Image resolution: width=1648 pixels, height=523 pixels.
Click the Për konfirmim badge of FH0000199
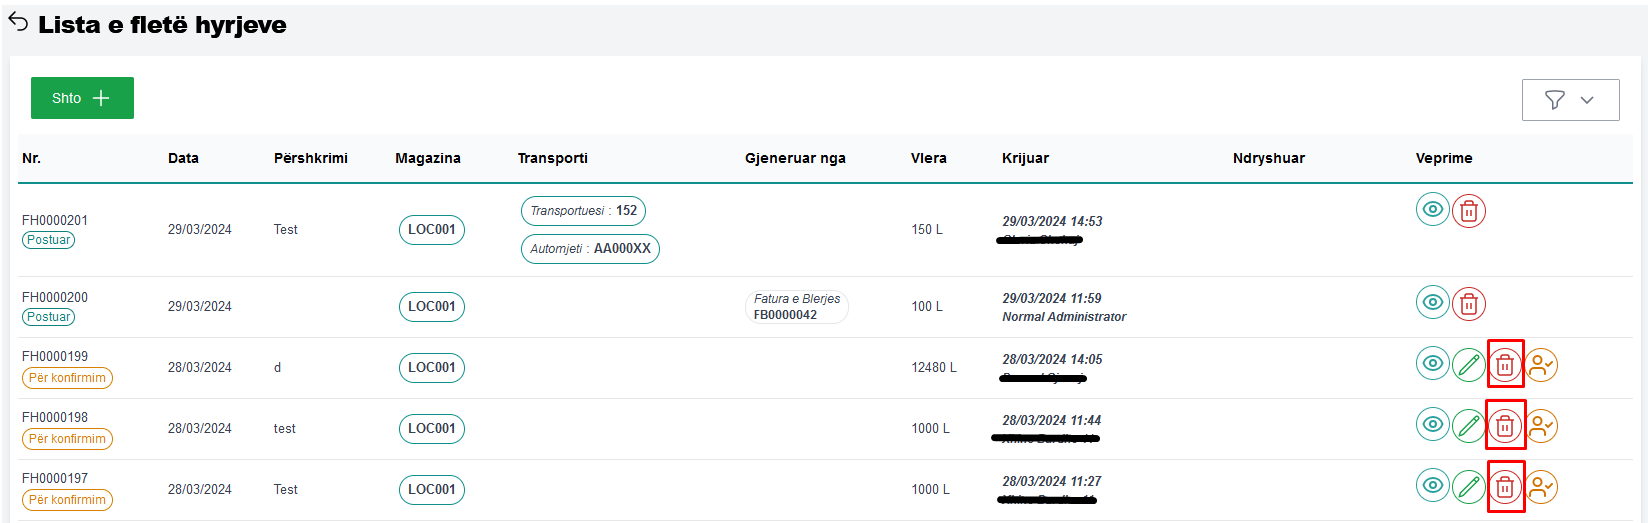[x=67, y=378]
